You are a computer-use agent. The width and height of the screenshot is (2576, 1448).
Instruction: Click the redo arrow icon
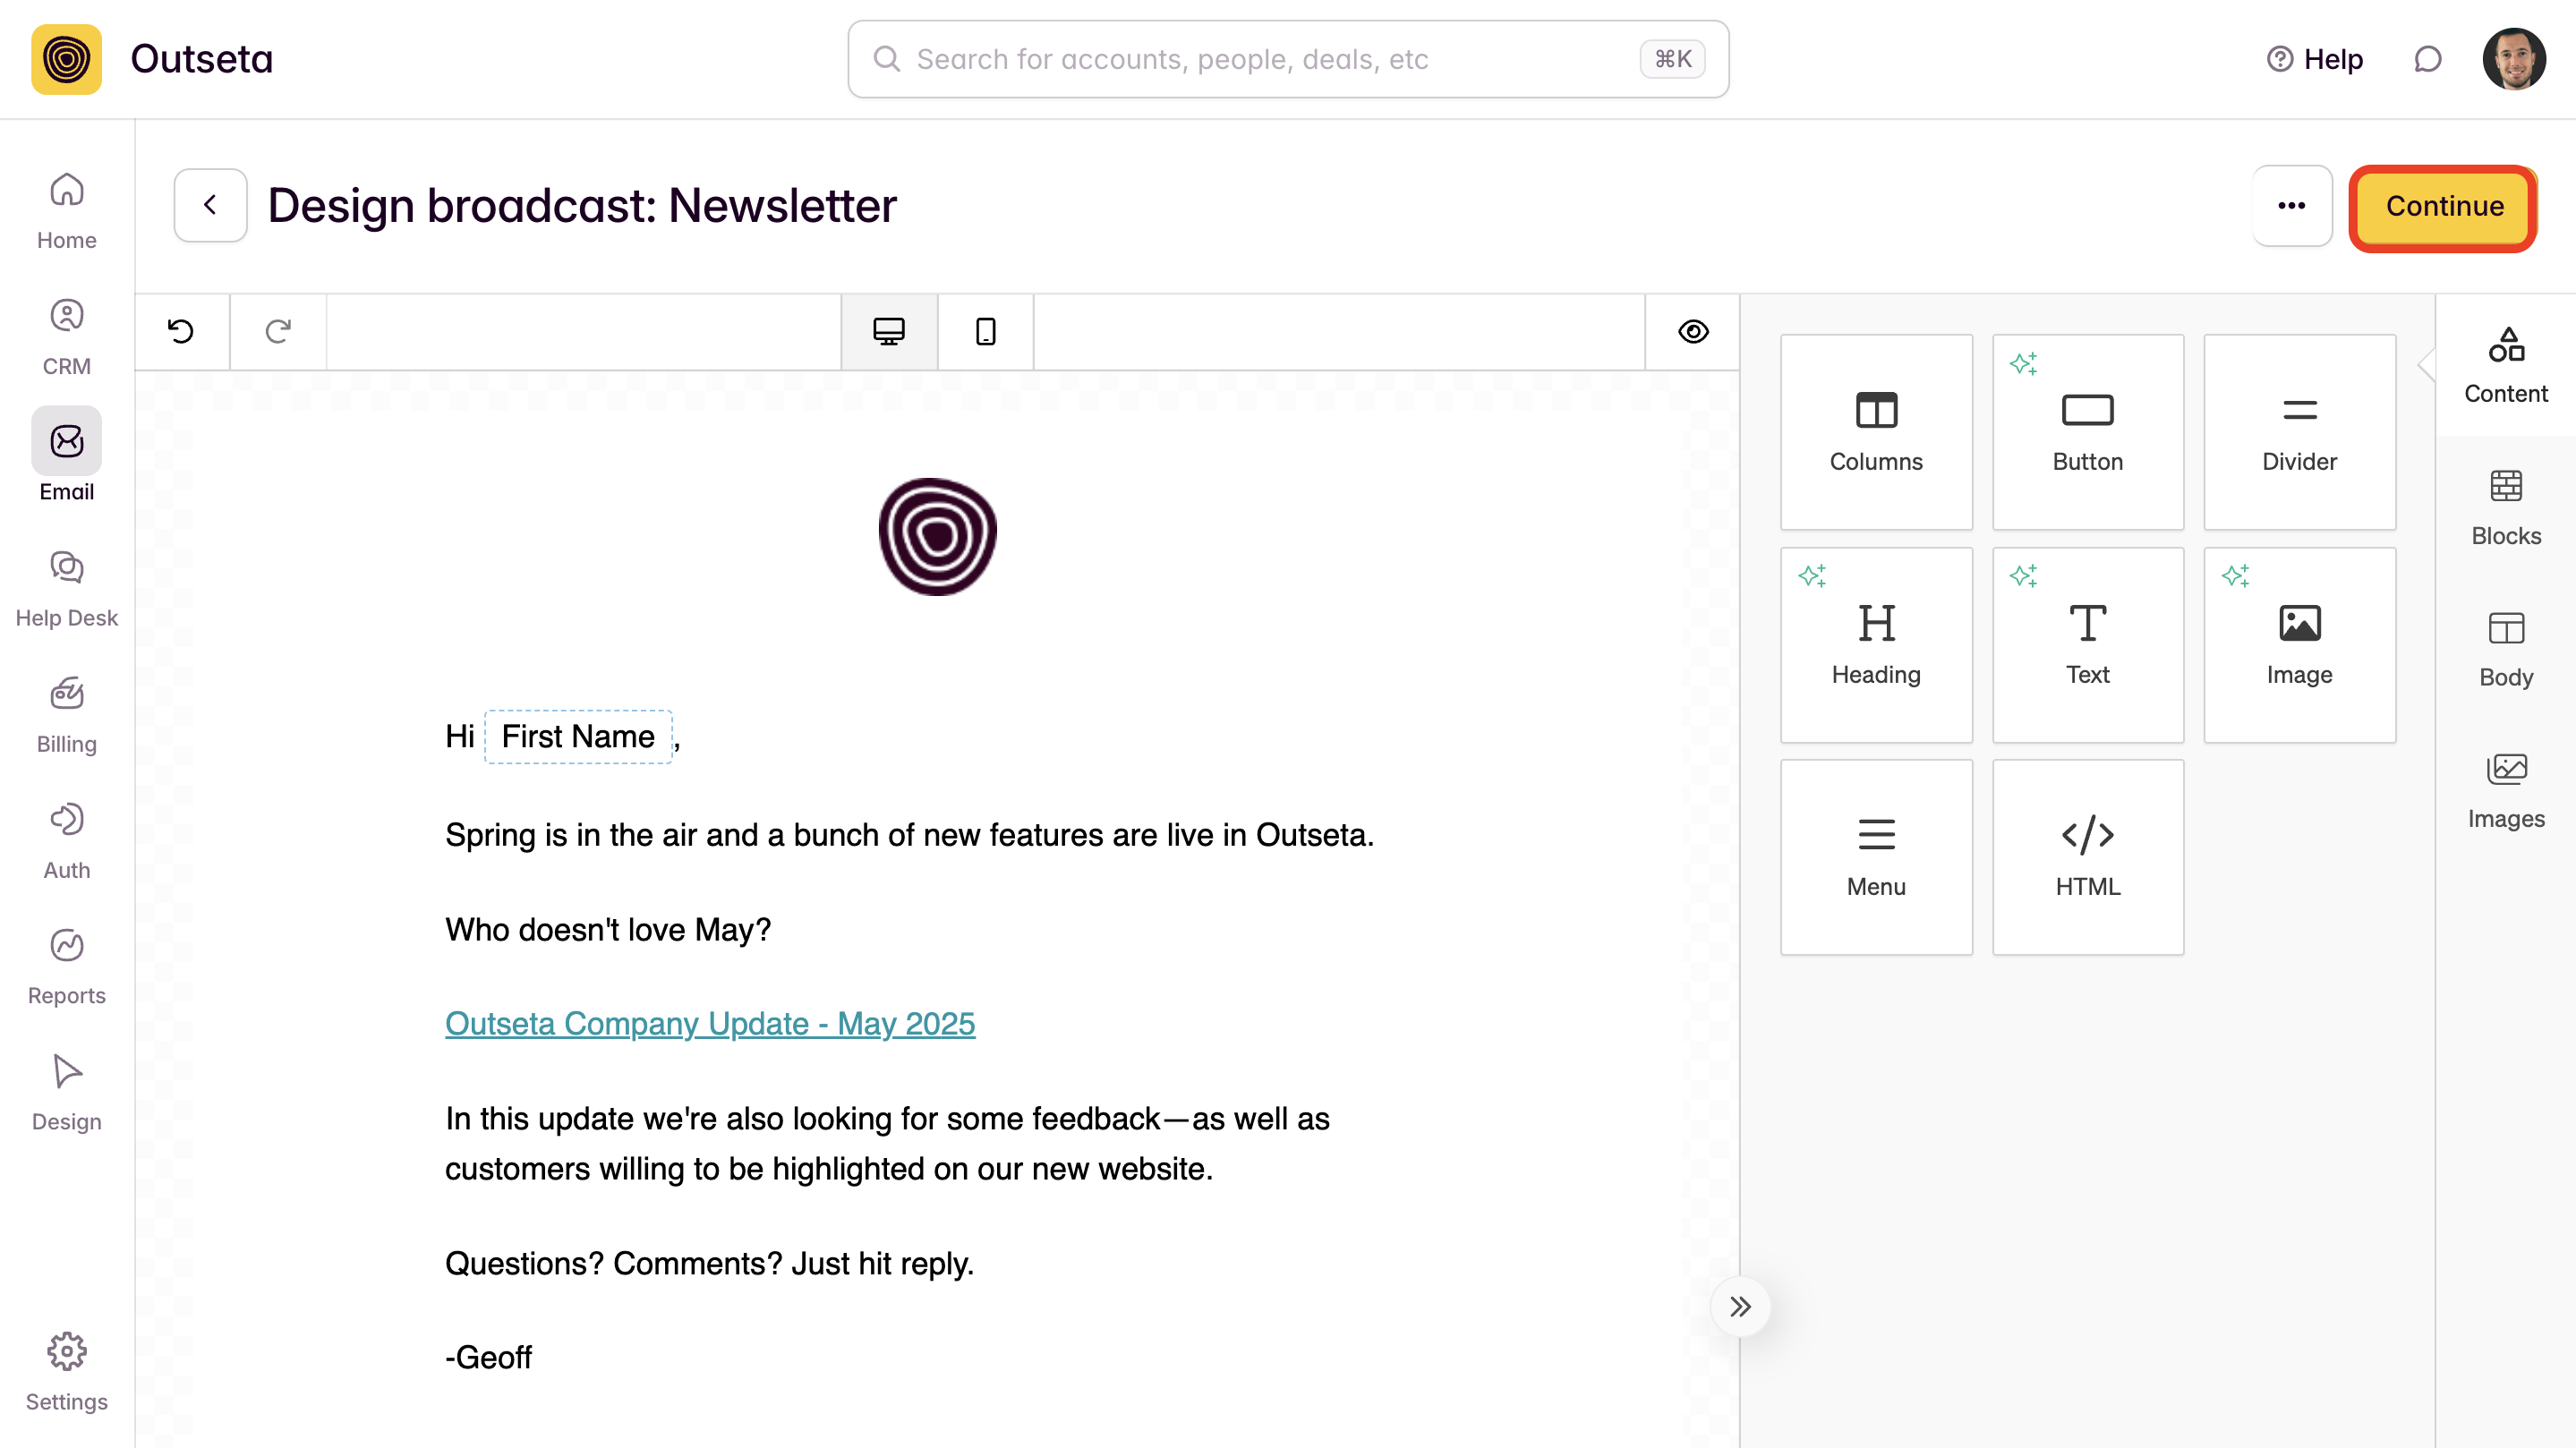pos(278,331)
